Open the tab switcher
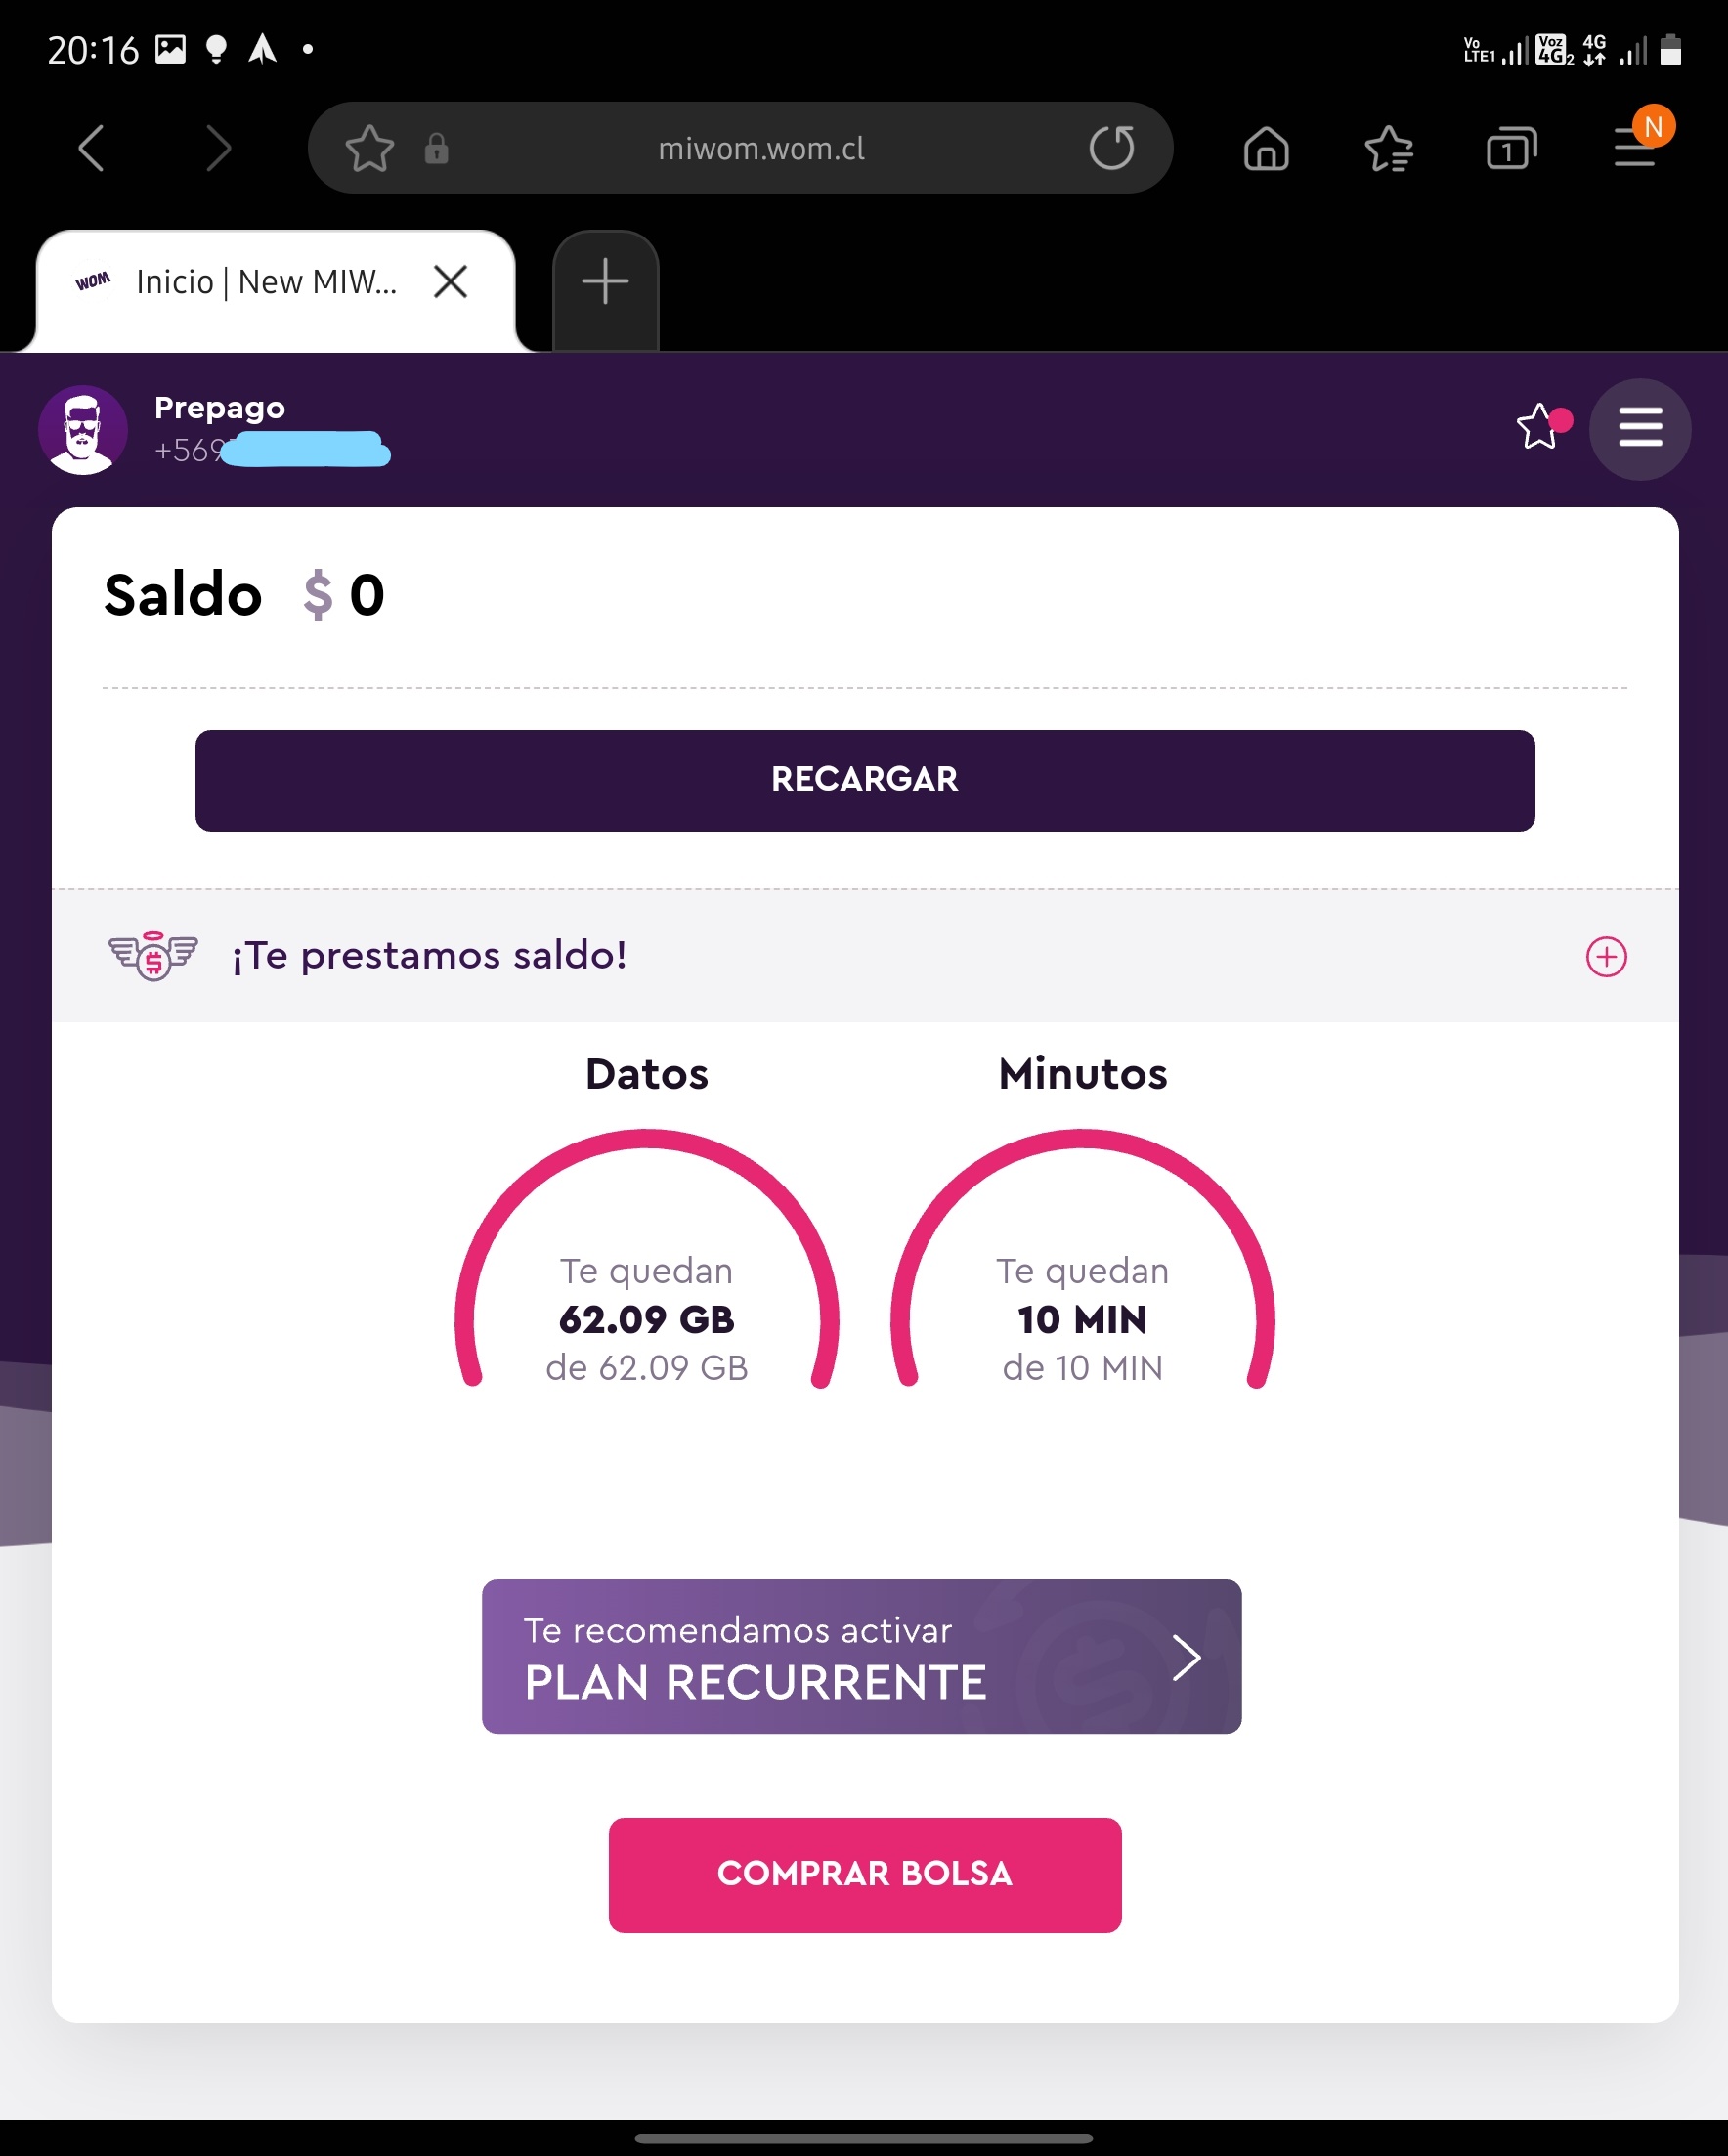Screen dimensions: 1728x2156 1511,150
